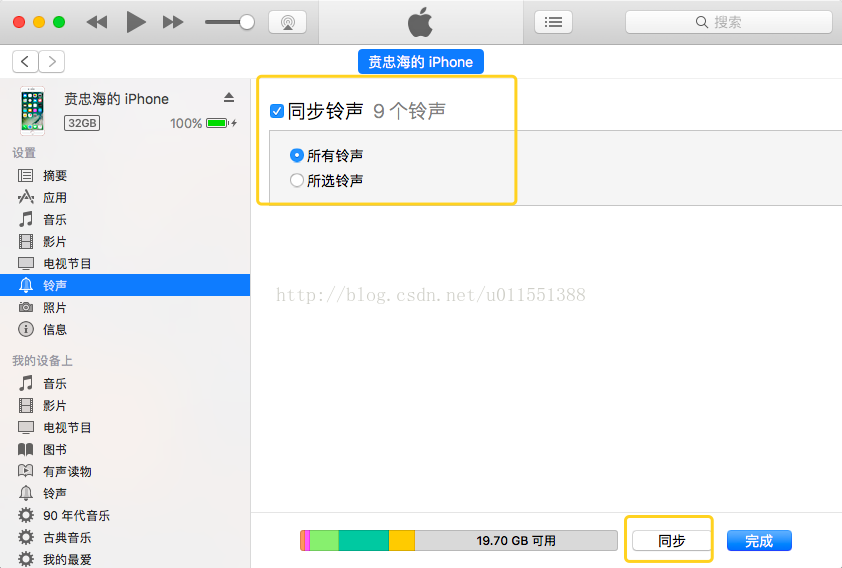This screenshot has height=568, width=842.
Task: Open the 古典音乐 playlist
Action: click(x=125, y=537)
